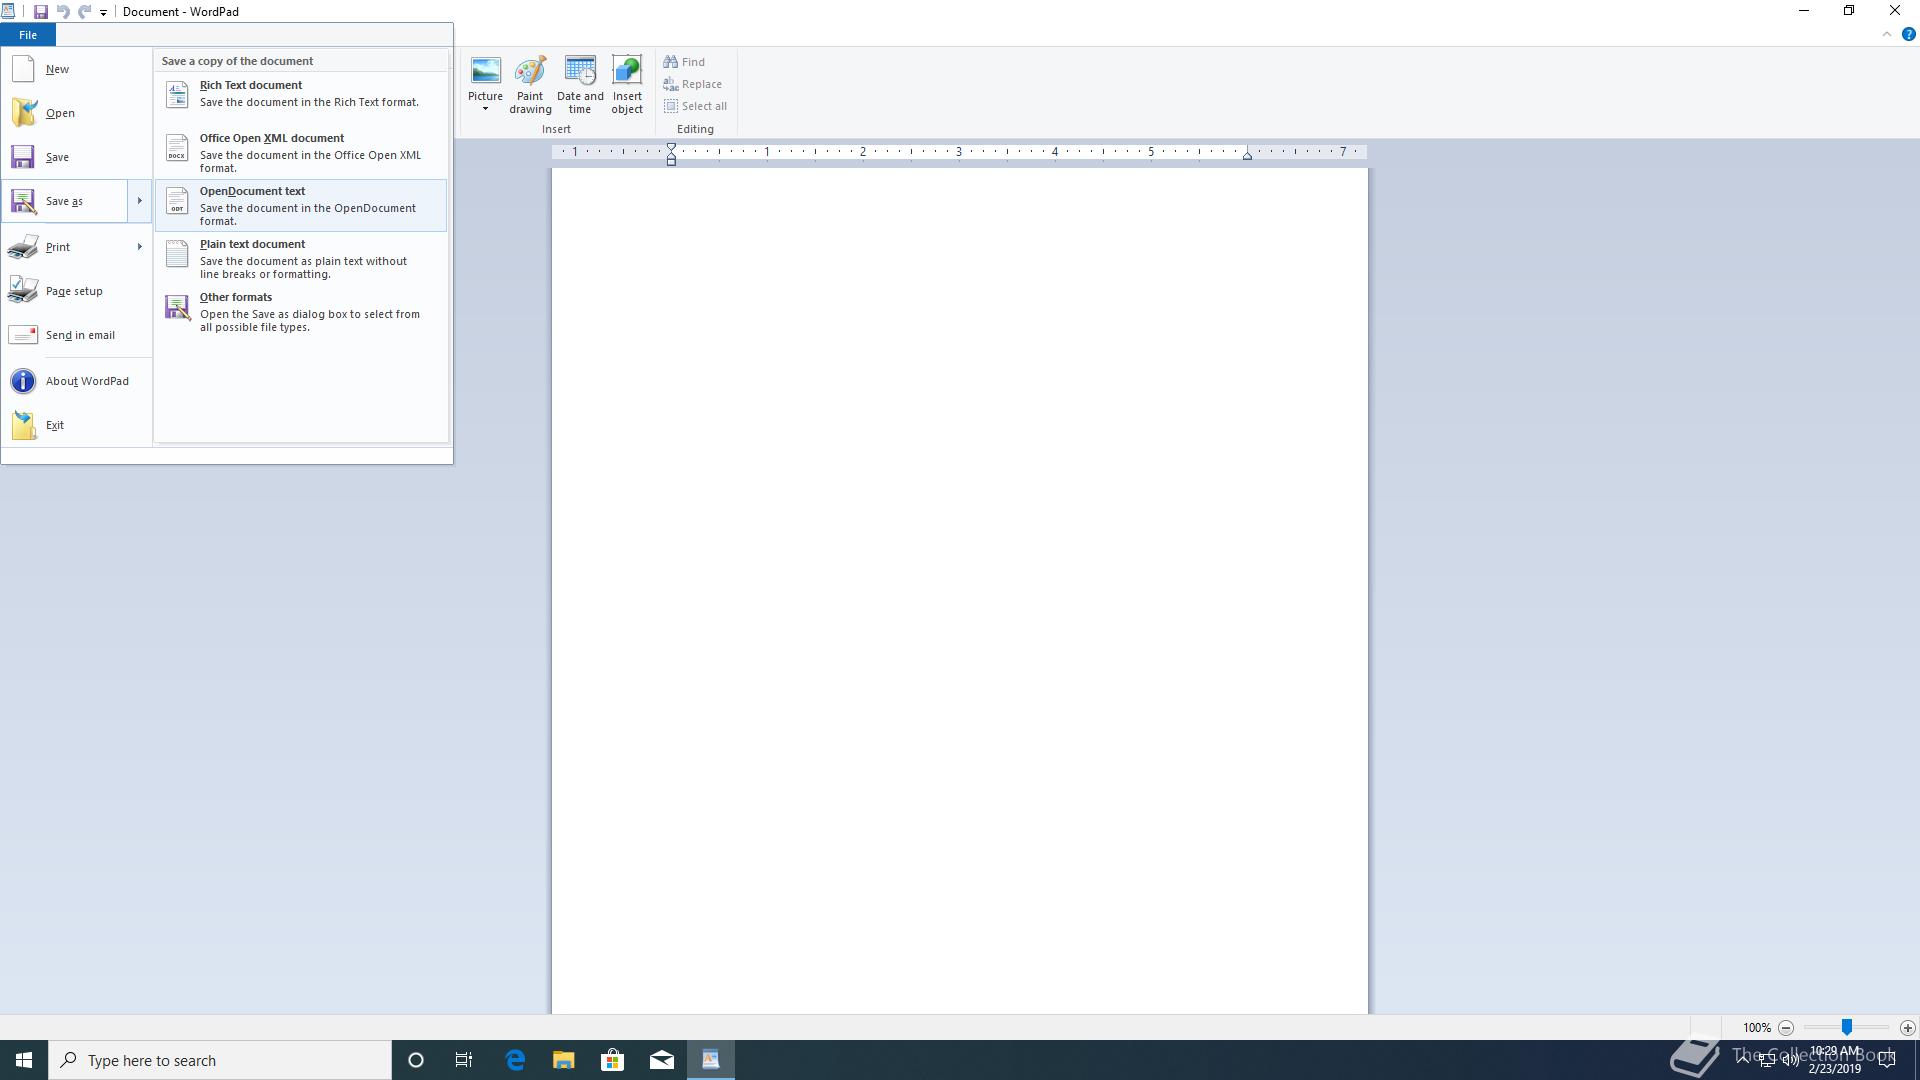Click the File tab
1920x1080 pixels.
(x=28, y=35)
